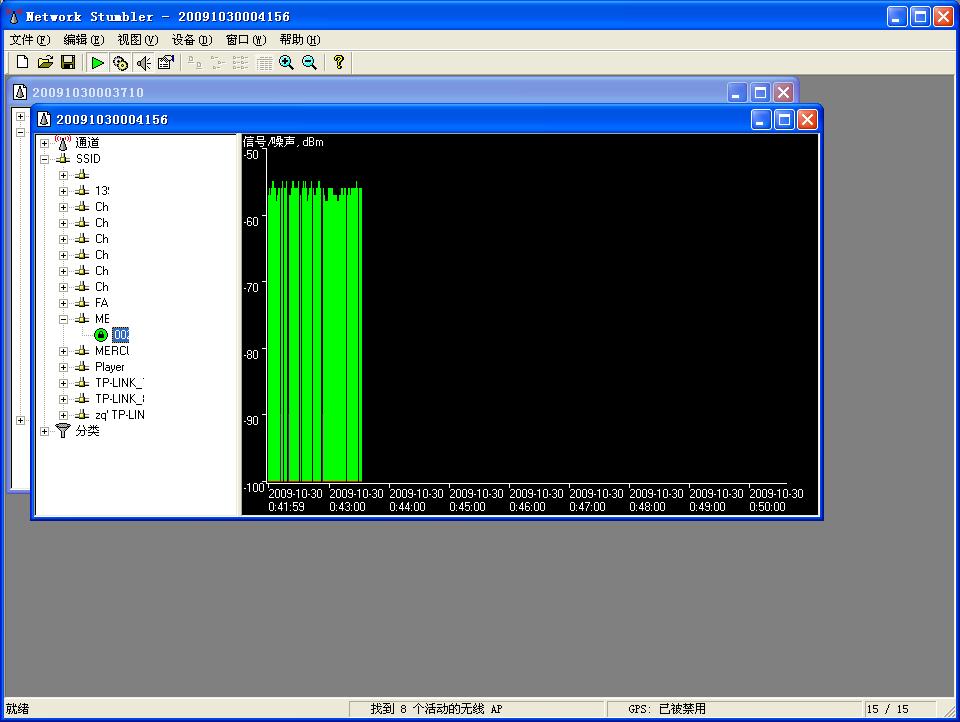960x722 pixels.
Task: Zoom in with the plus magnifier icon
Action: tap(287, 62)
